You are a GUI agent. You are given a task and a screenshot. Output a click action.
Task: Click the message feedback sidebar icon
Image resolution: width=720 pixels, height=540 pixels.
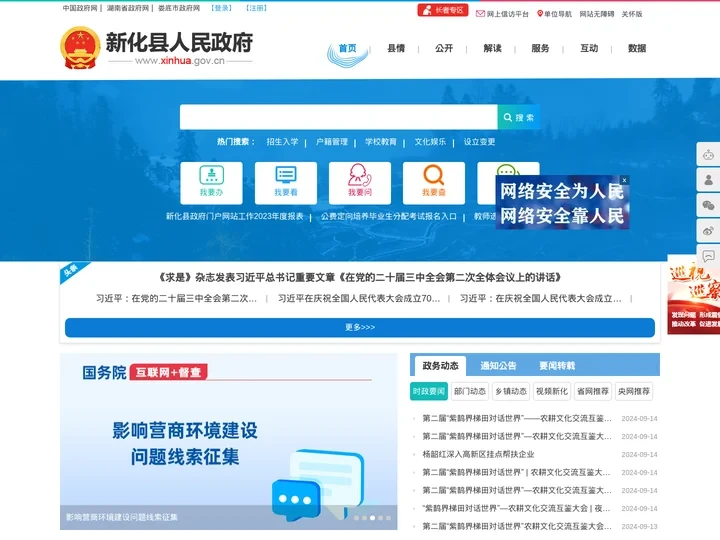pyautogui.click(x=709, y=254)
